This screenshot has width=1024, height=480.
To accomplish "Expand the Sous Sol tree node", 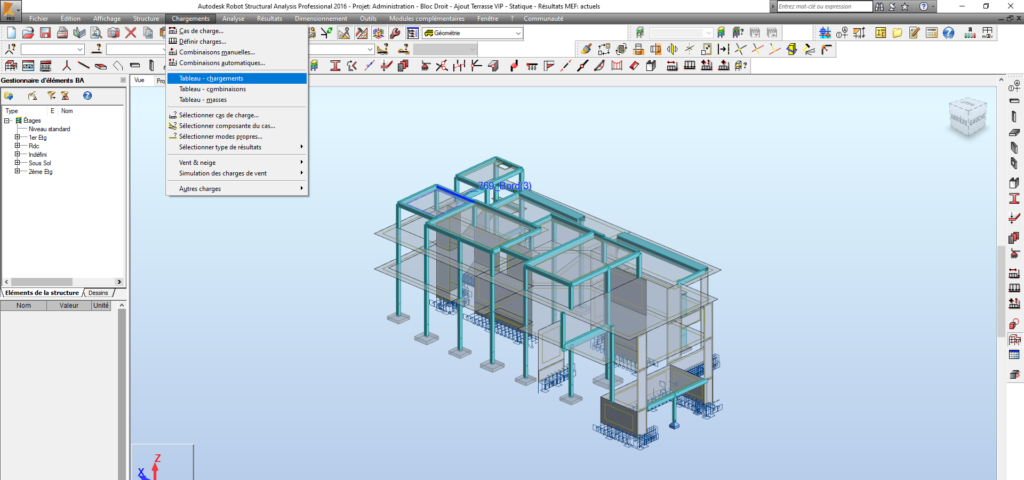I will (x=17, y=163).
